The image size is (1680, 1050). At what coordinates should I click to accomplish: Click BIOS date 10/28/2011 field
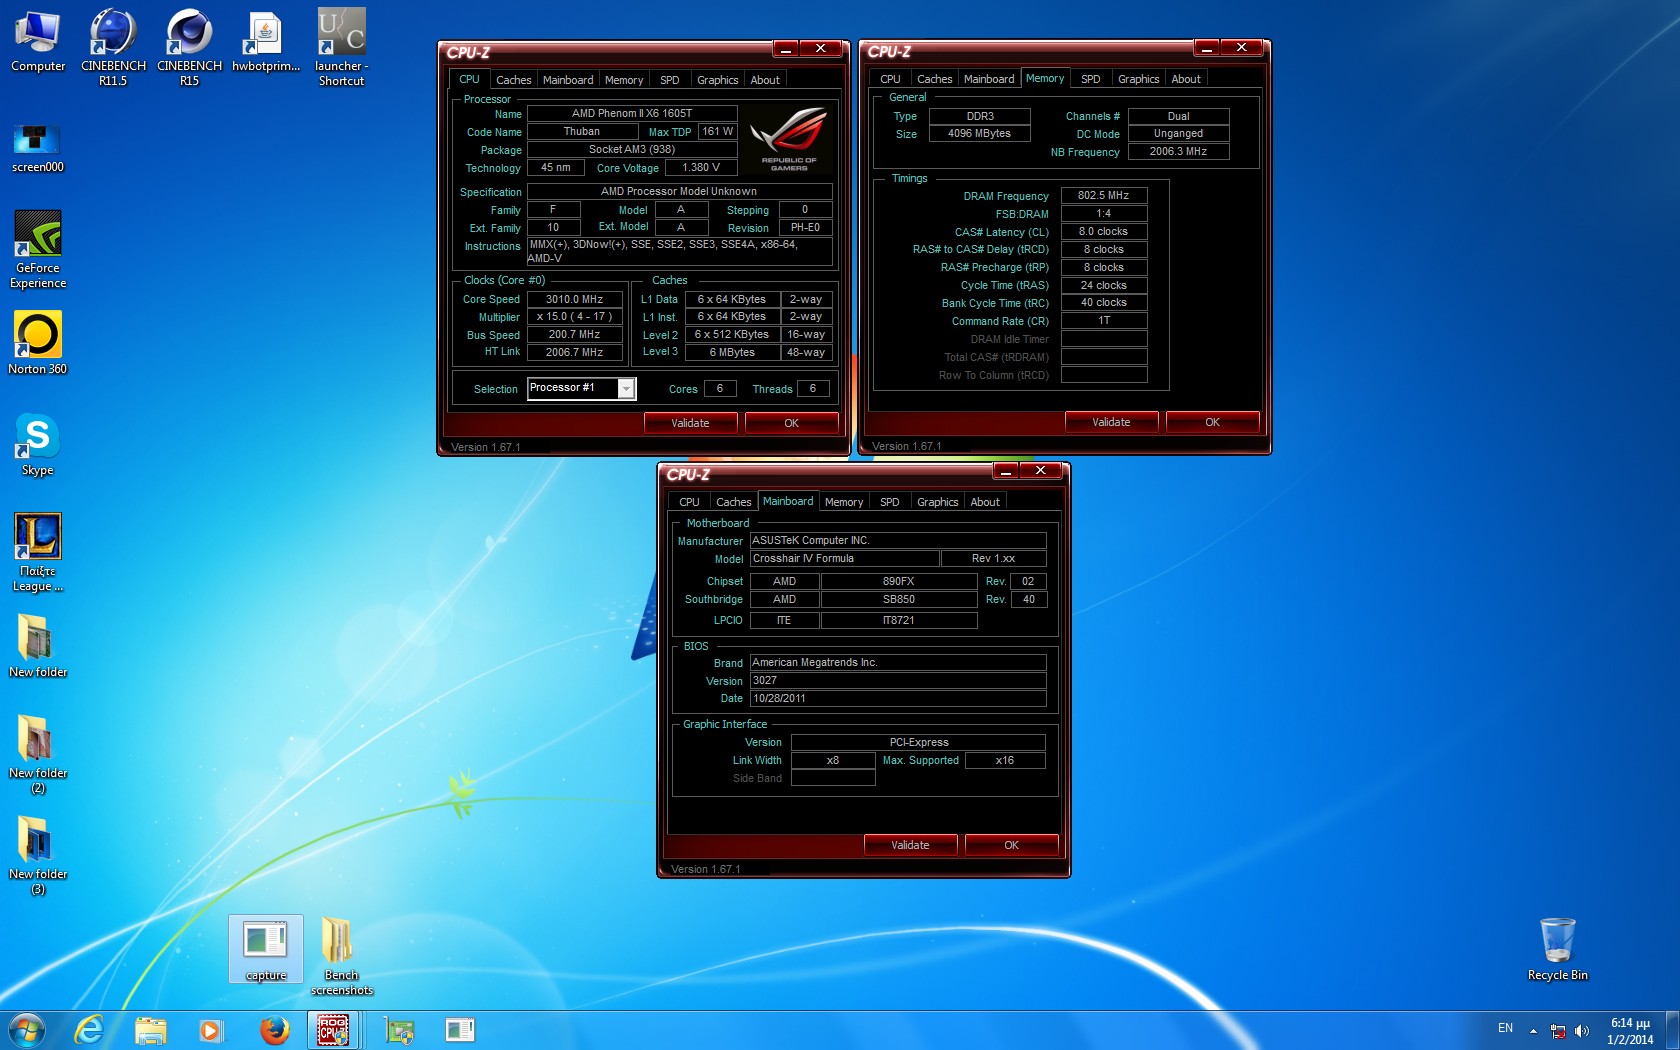tap(897, 698)
